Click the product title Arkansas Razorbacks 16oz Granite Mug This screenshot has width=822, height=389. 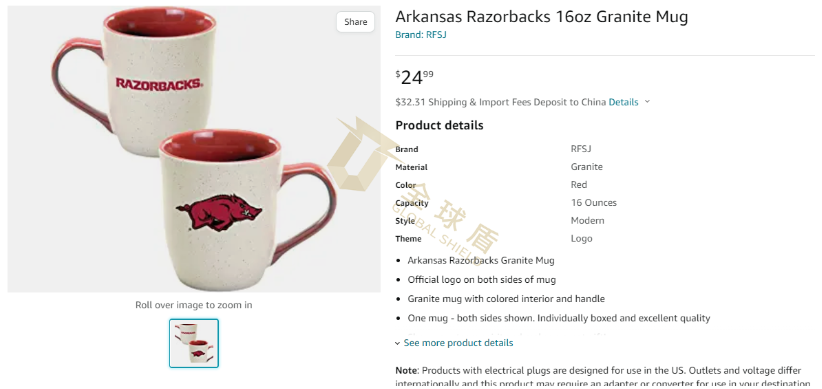click(x=542, y=17)
